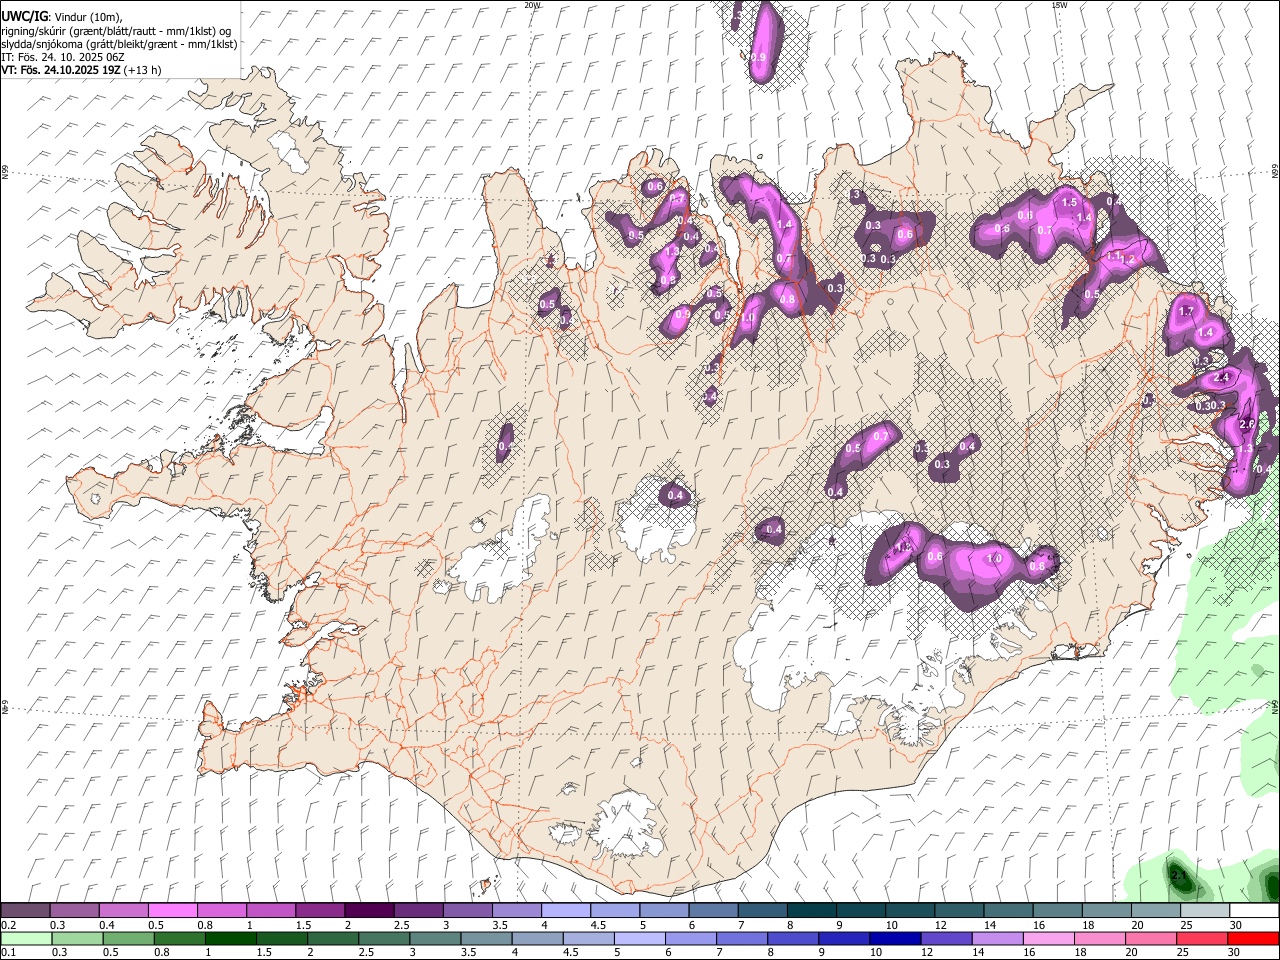This screenshot has width=1280, height=960.
Task: Click the white 30 swatch ending the upper legend row
Action: click(1253, 911)
